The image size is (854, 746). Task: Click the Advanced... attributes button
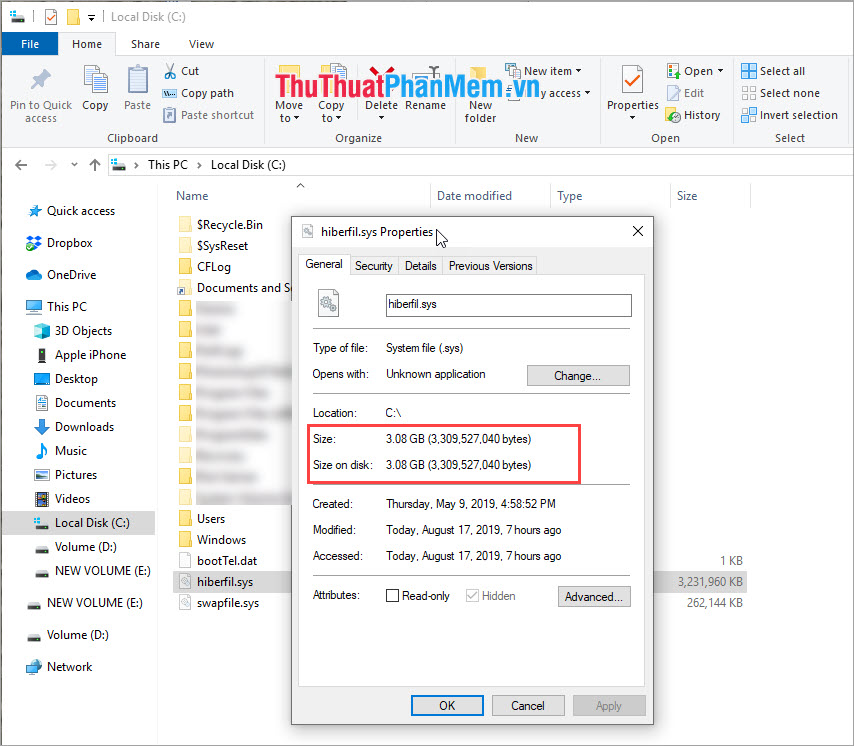tap(594, 596)
